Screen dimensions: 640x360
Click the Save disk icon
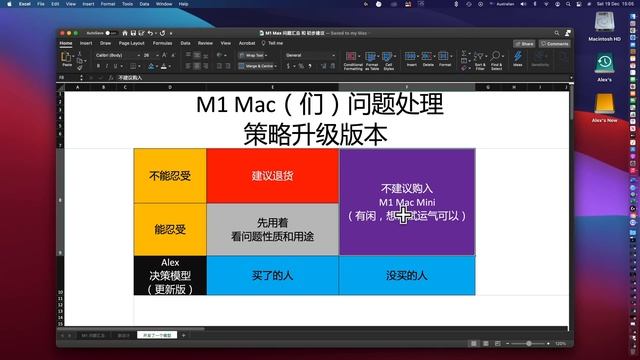[133, 33]
